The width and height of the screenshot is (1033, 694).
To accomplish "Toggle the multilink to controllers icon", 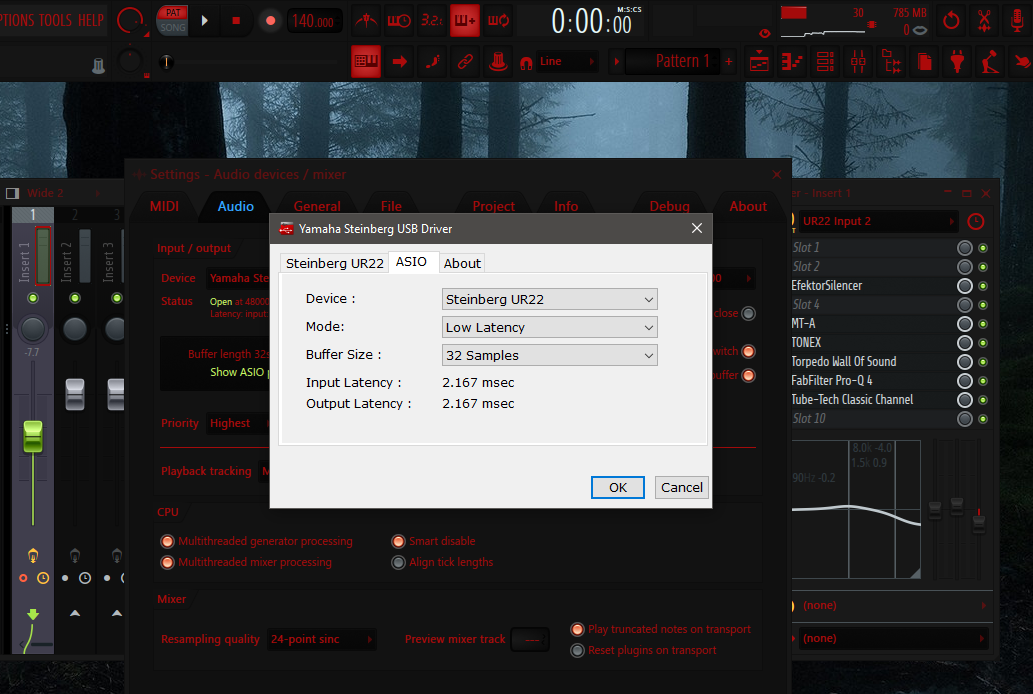I will coord(498,62).
